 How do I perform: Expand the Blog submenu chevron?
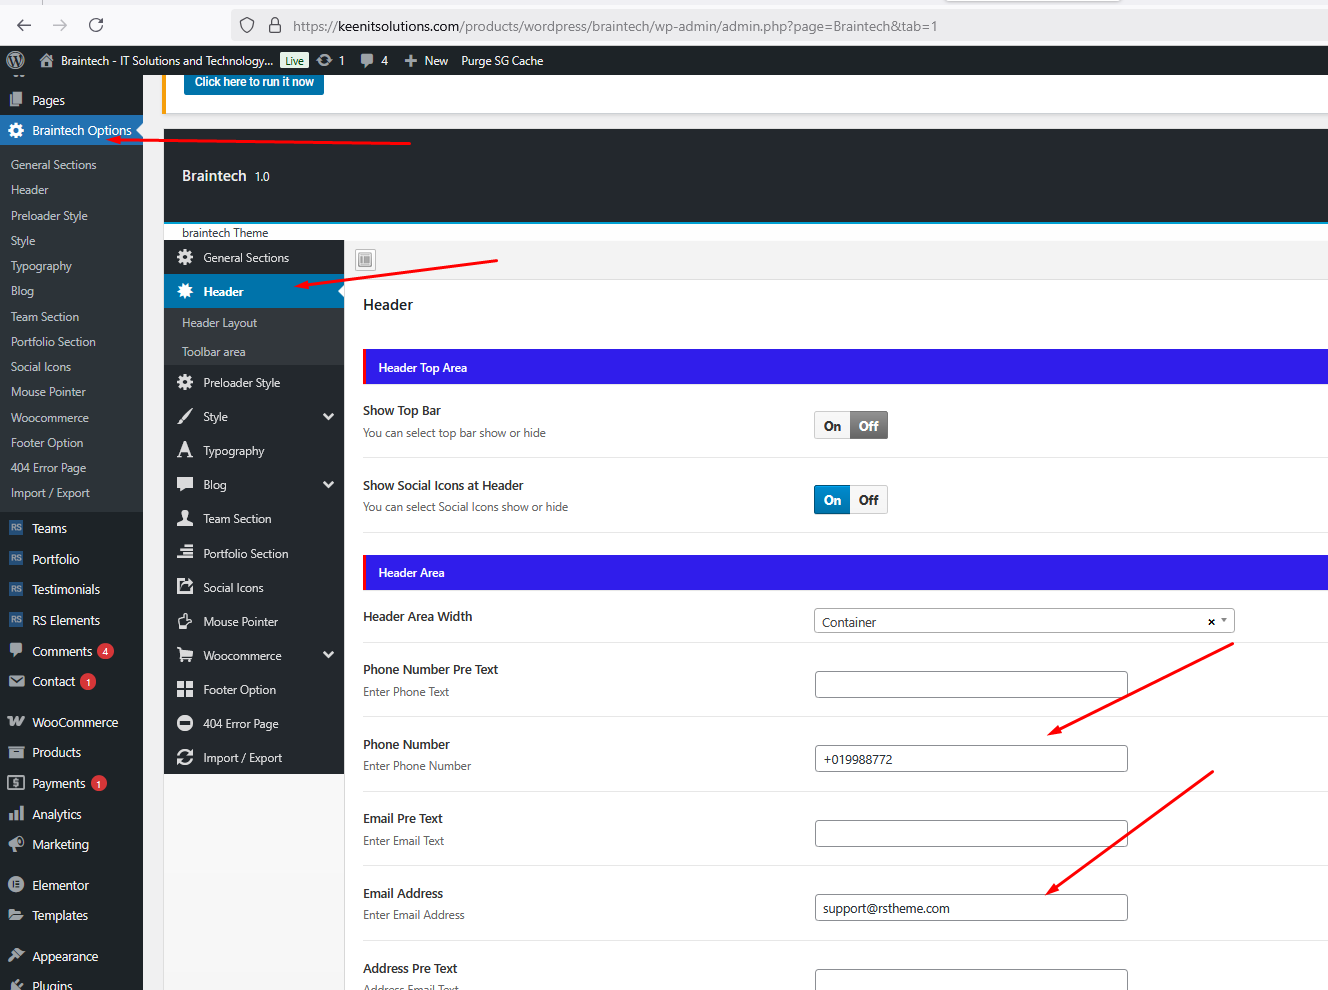click(328, 485)
